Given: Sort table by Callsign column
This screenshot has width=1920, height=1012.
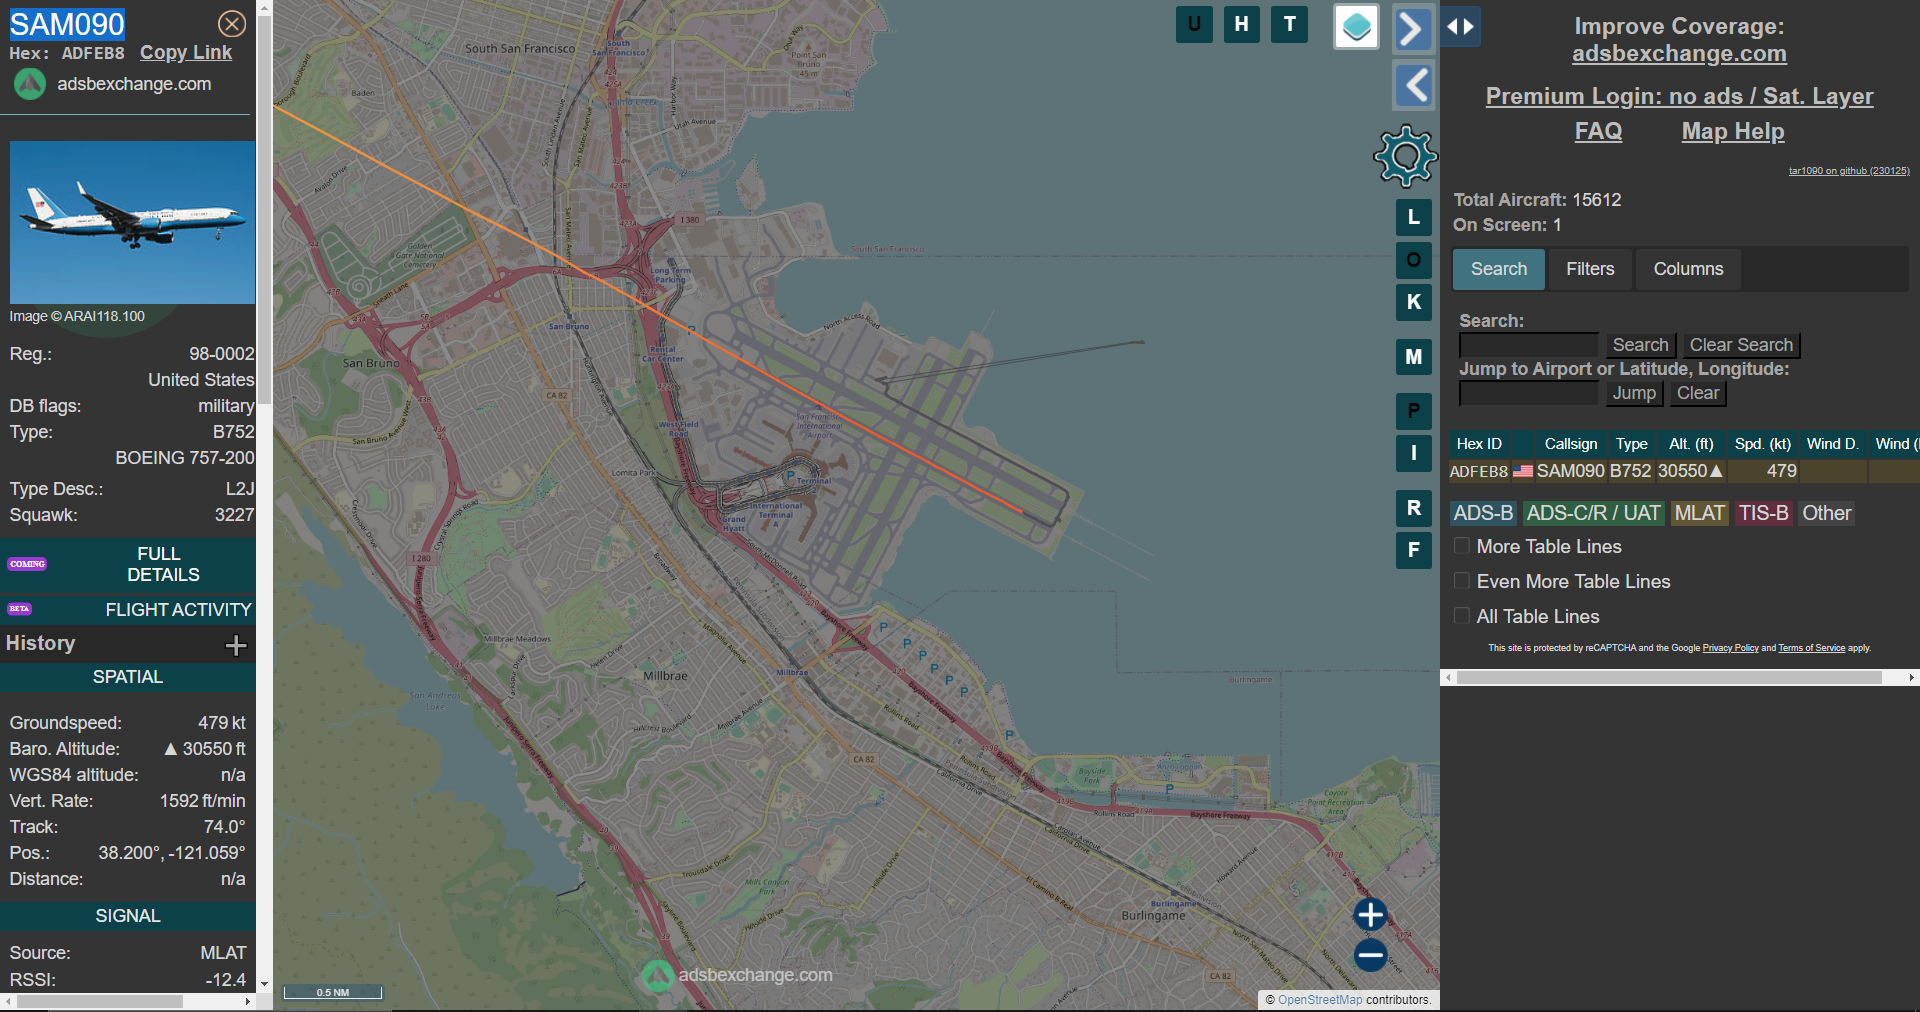Looking at the screenshot, I should (1570, 444).
